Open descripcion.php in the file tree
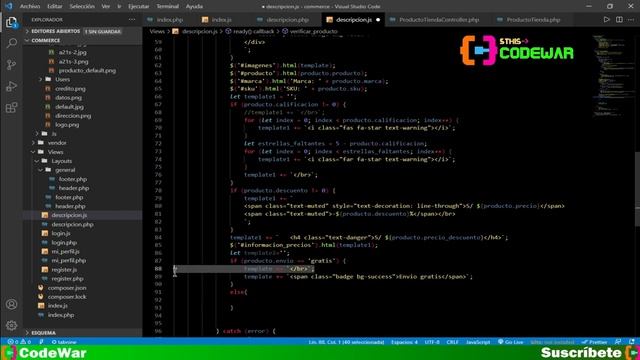Image resolution: width=640 pixels, height=360 pixels. pyautogui.click(x=72, y=224)
